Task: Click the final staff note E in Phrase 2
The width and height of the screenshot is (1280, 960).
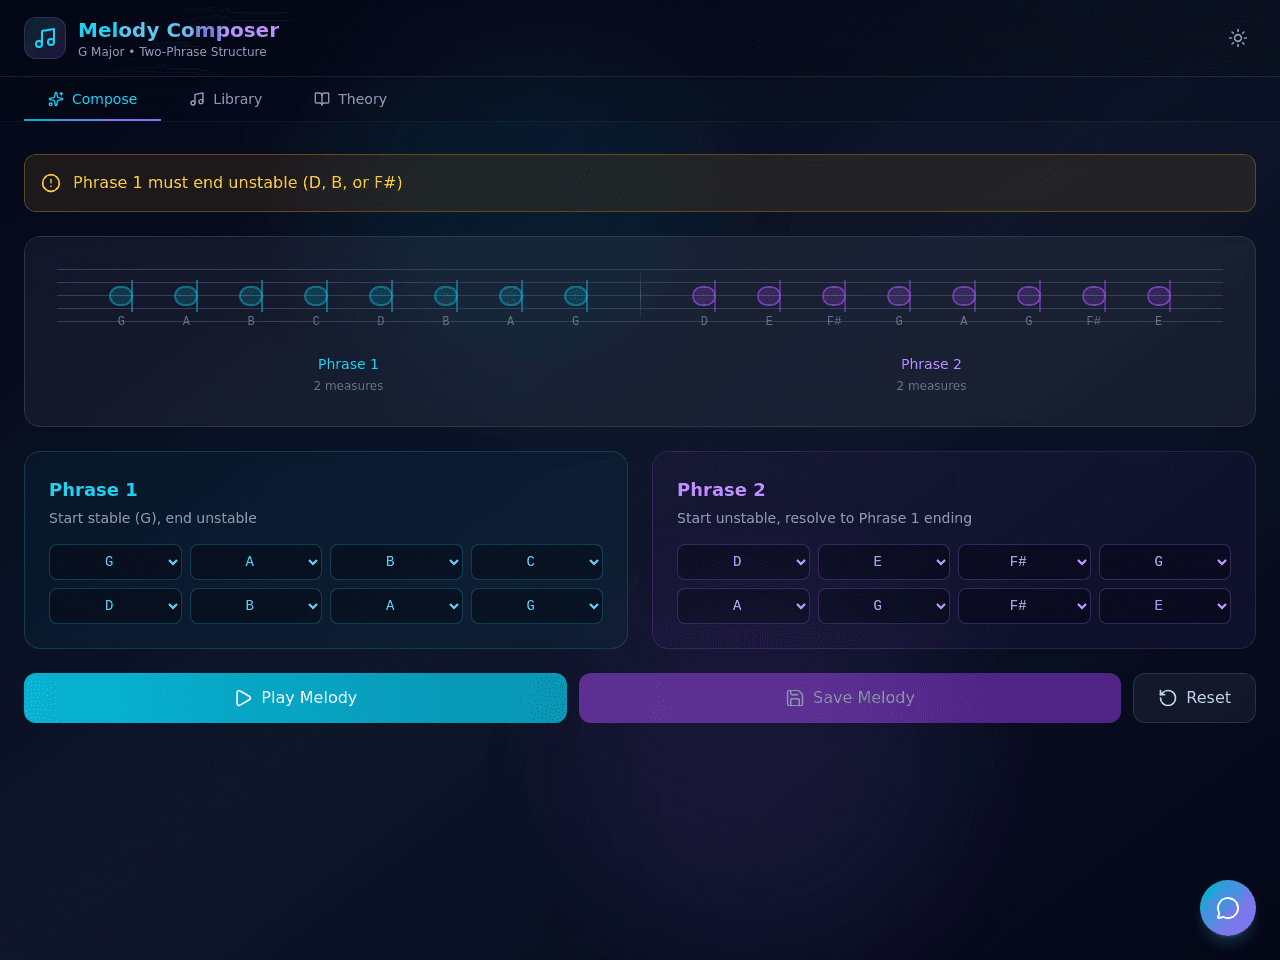Action: click(x=1159, y=295)
